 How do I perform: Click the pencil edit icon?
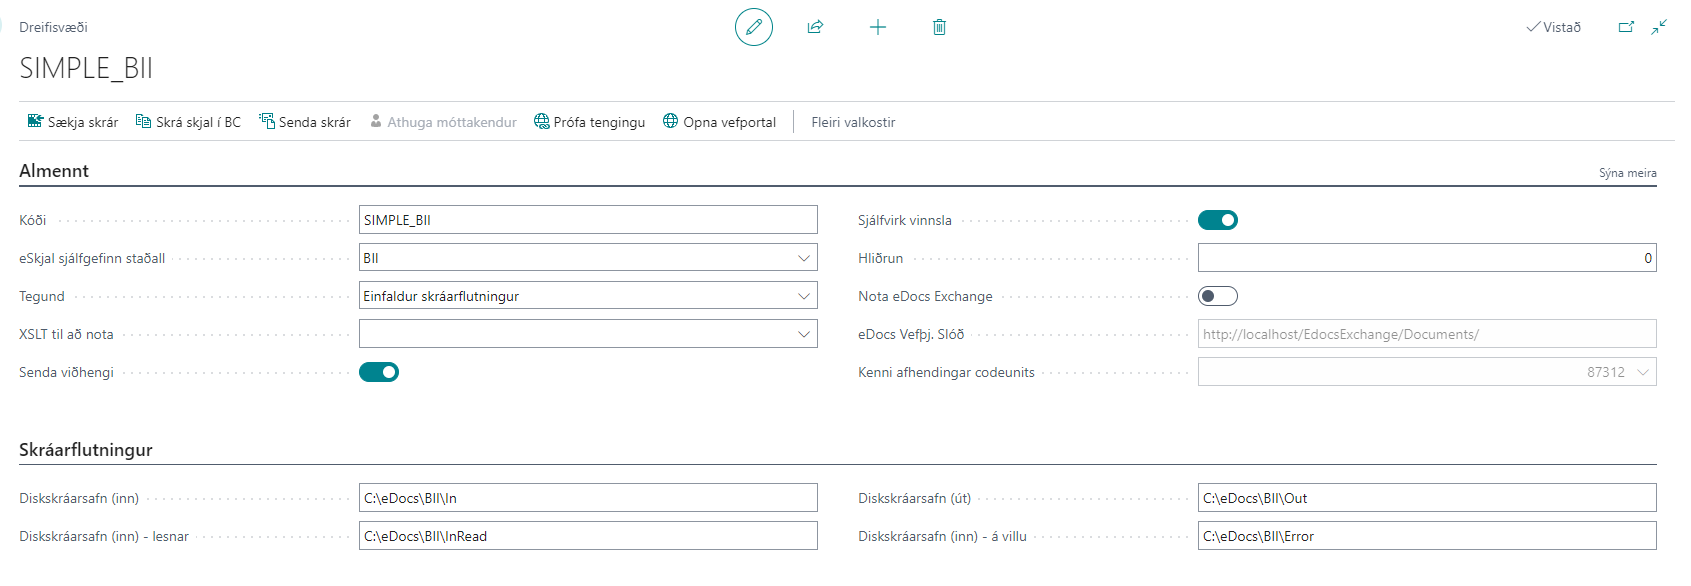(x=753, y=27)
